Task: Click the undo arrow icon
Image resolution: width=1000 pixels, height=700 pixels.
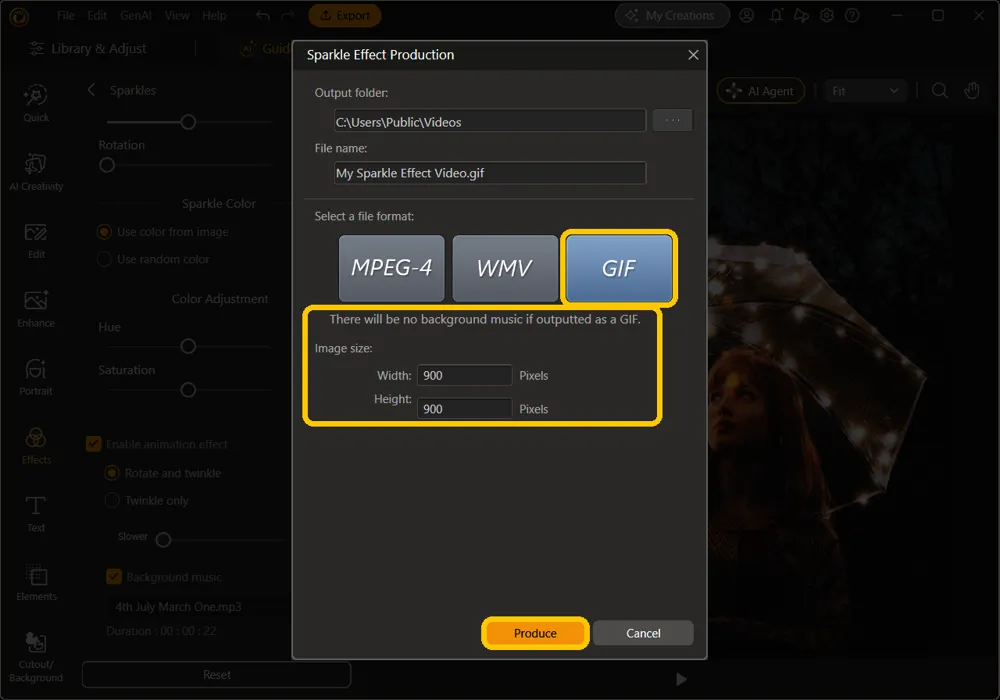Action: point(263,15)
